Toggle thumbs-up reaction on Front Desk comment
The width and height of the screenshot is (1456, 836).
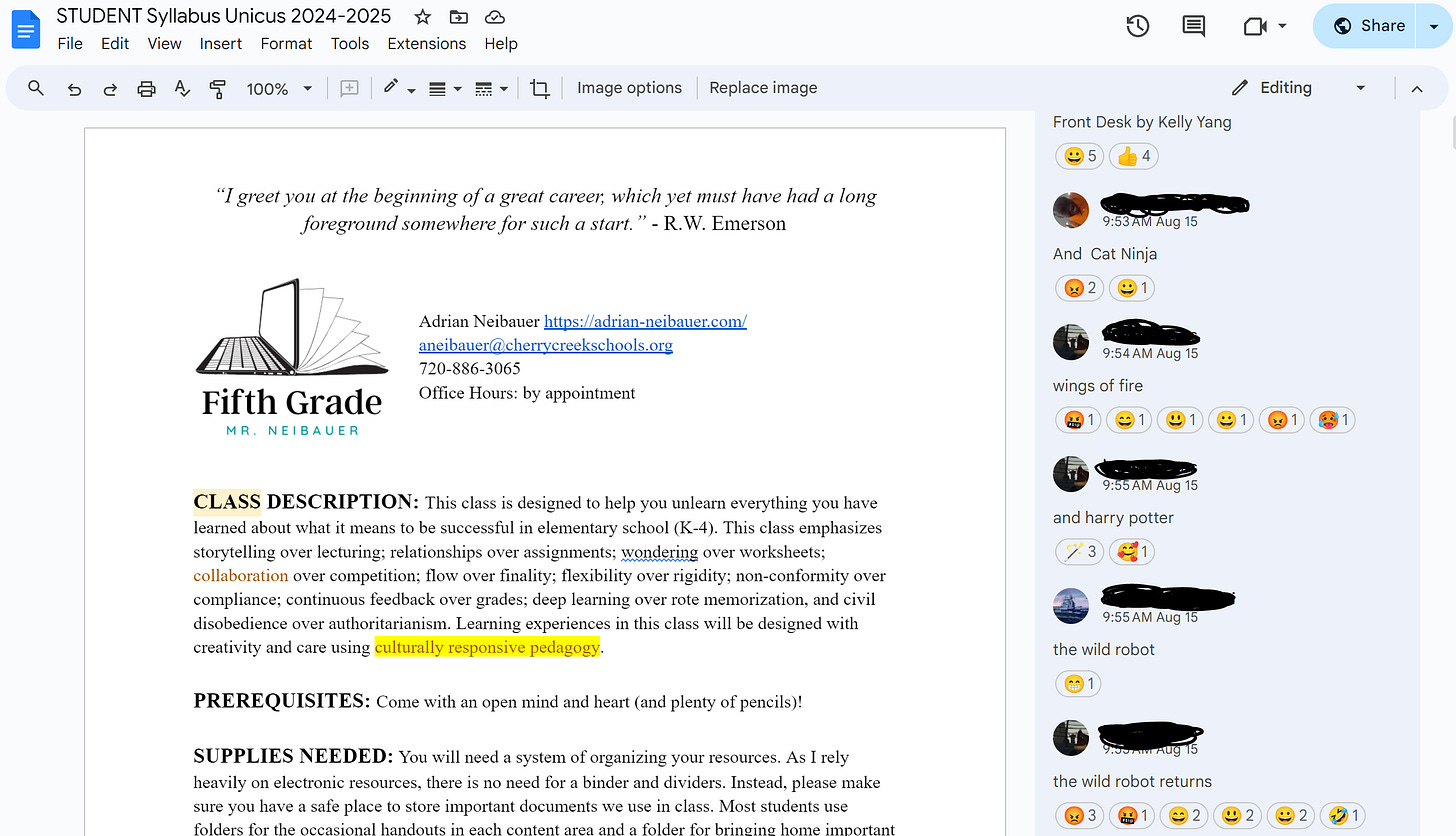[x=1133, y=156]
